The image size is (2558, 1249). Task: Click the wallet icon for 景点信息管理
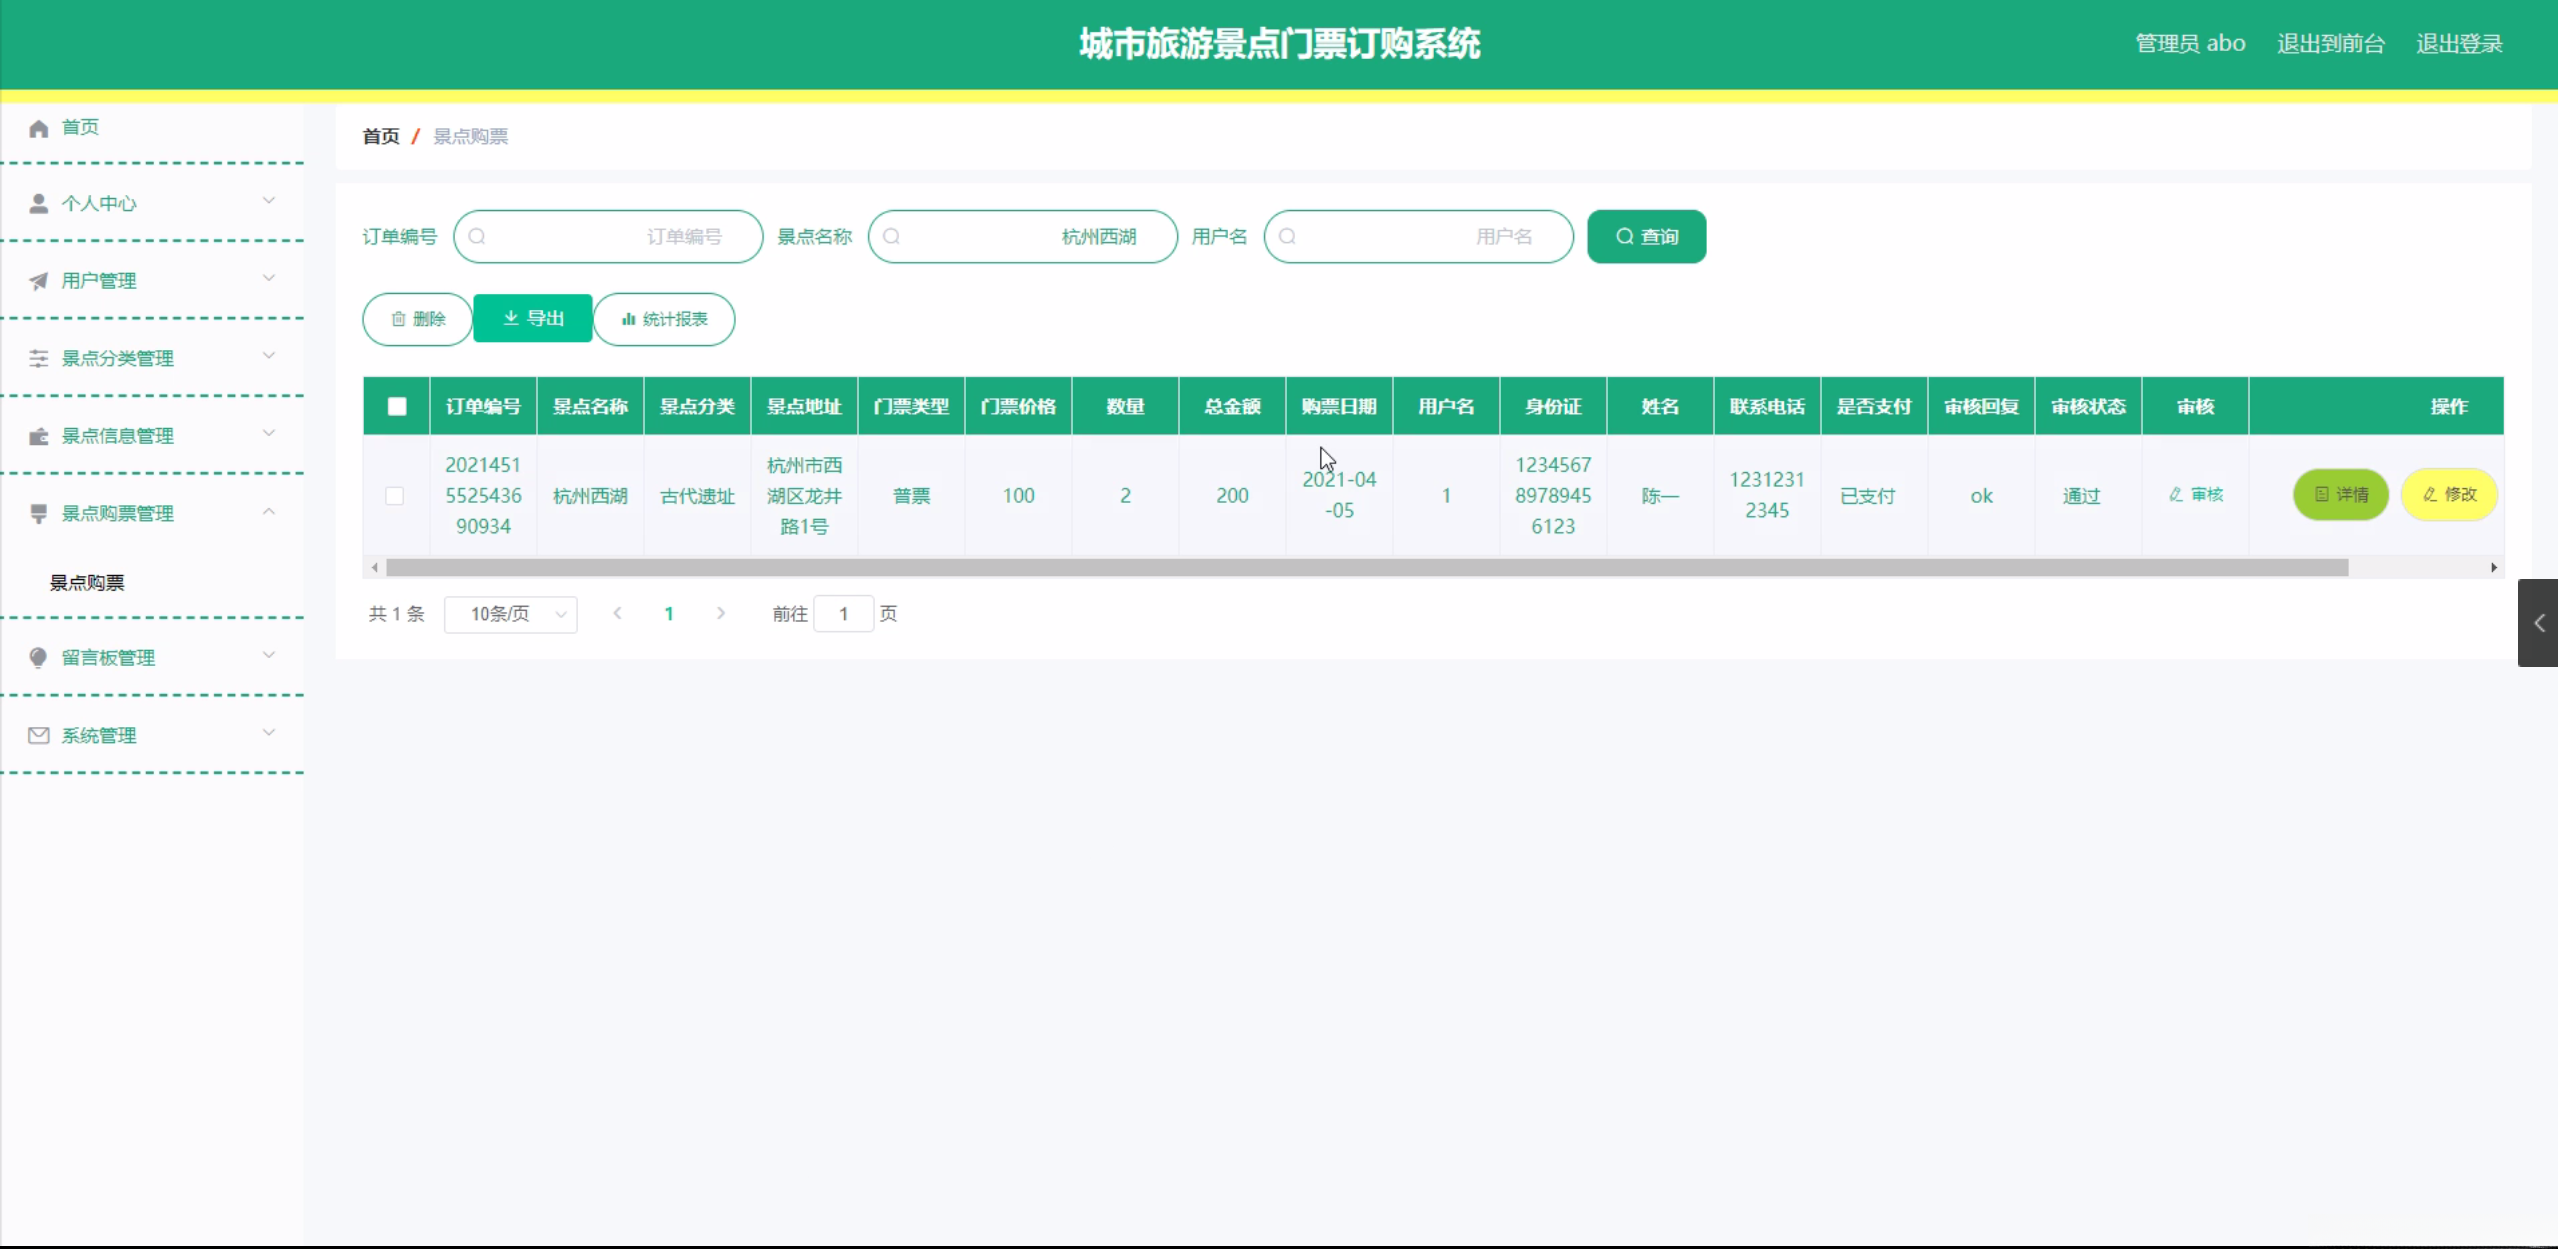pyautogui.click(x=39, y=436)
